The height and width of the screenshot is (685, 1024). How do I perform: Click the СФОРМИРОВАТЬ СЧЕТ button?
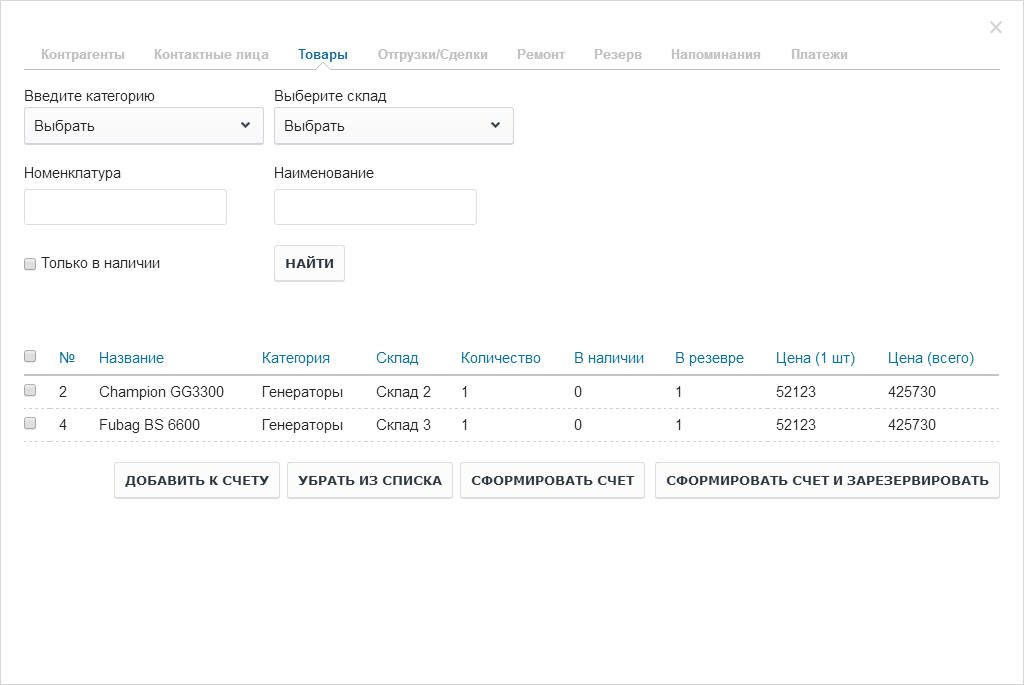click(x=552, y=481)
